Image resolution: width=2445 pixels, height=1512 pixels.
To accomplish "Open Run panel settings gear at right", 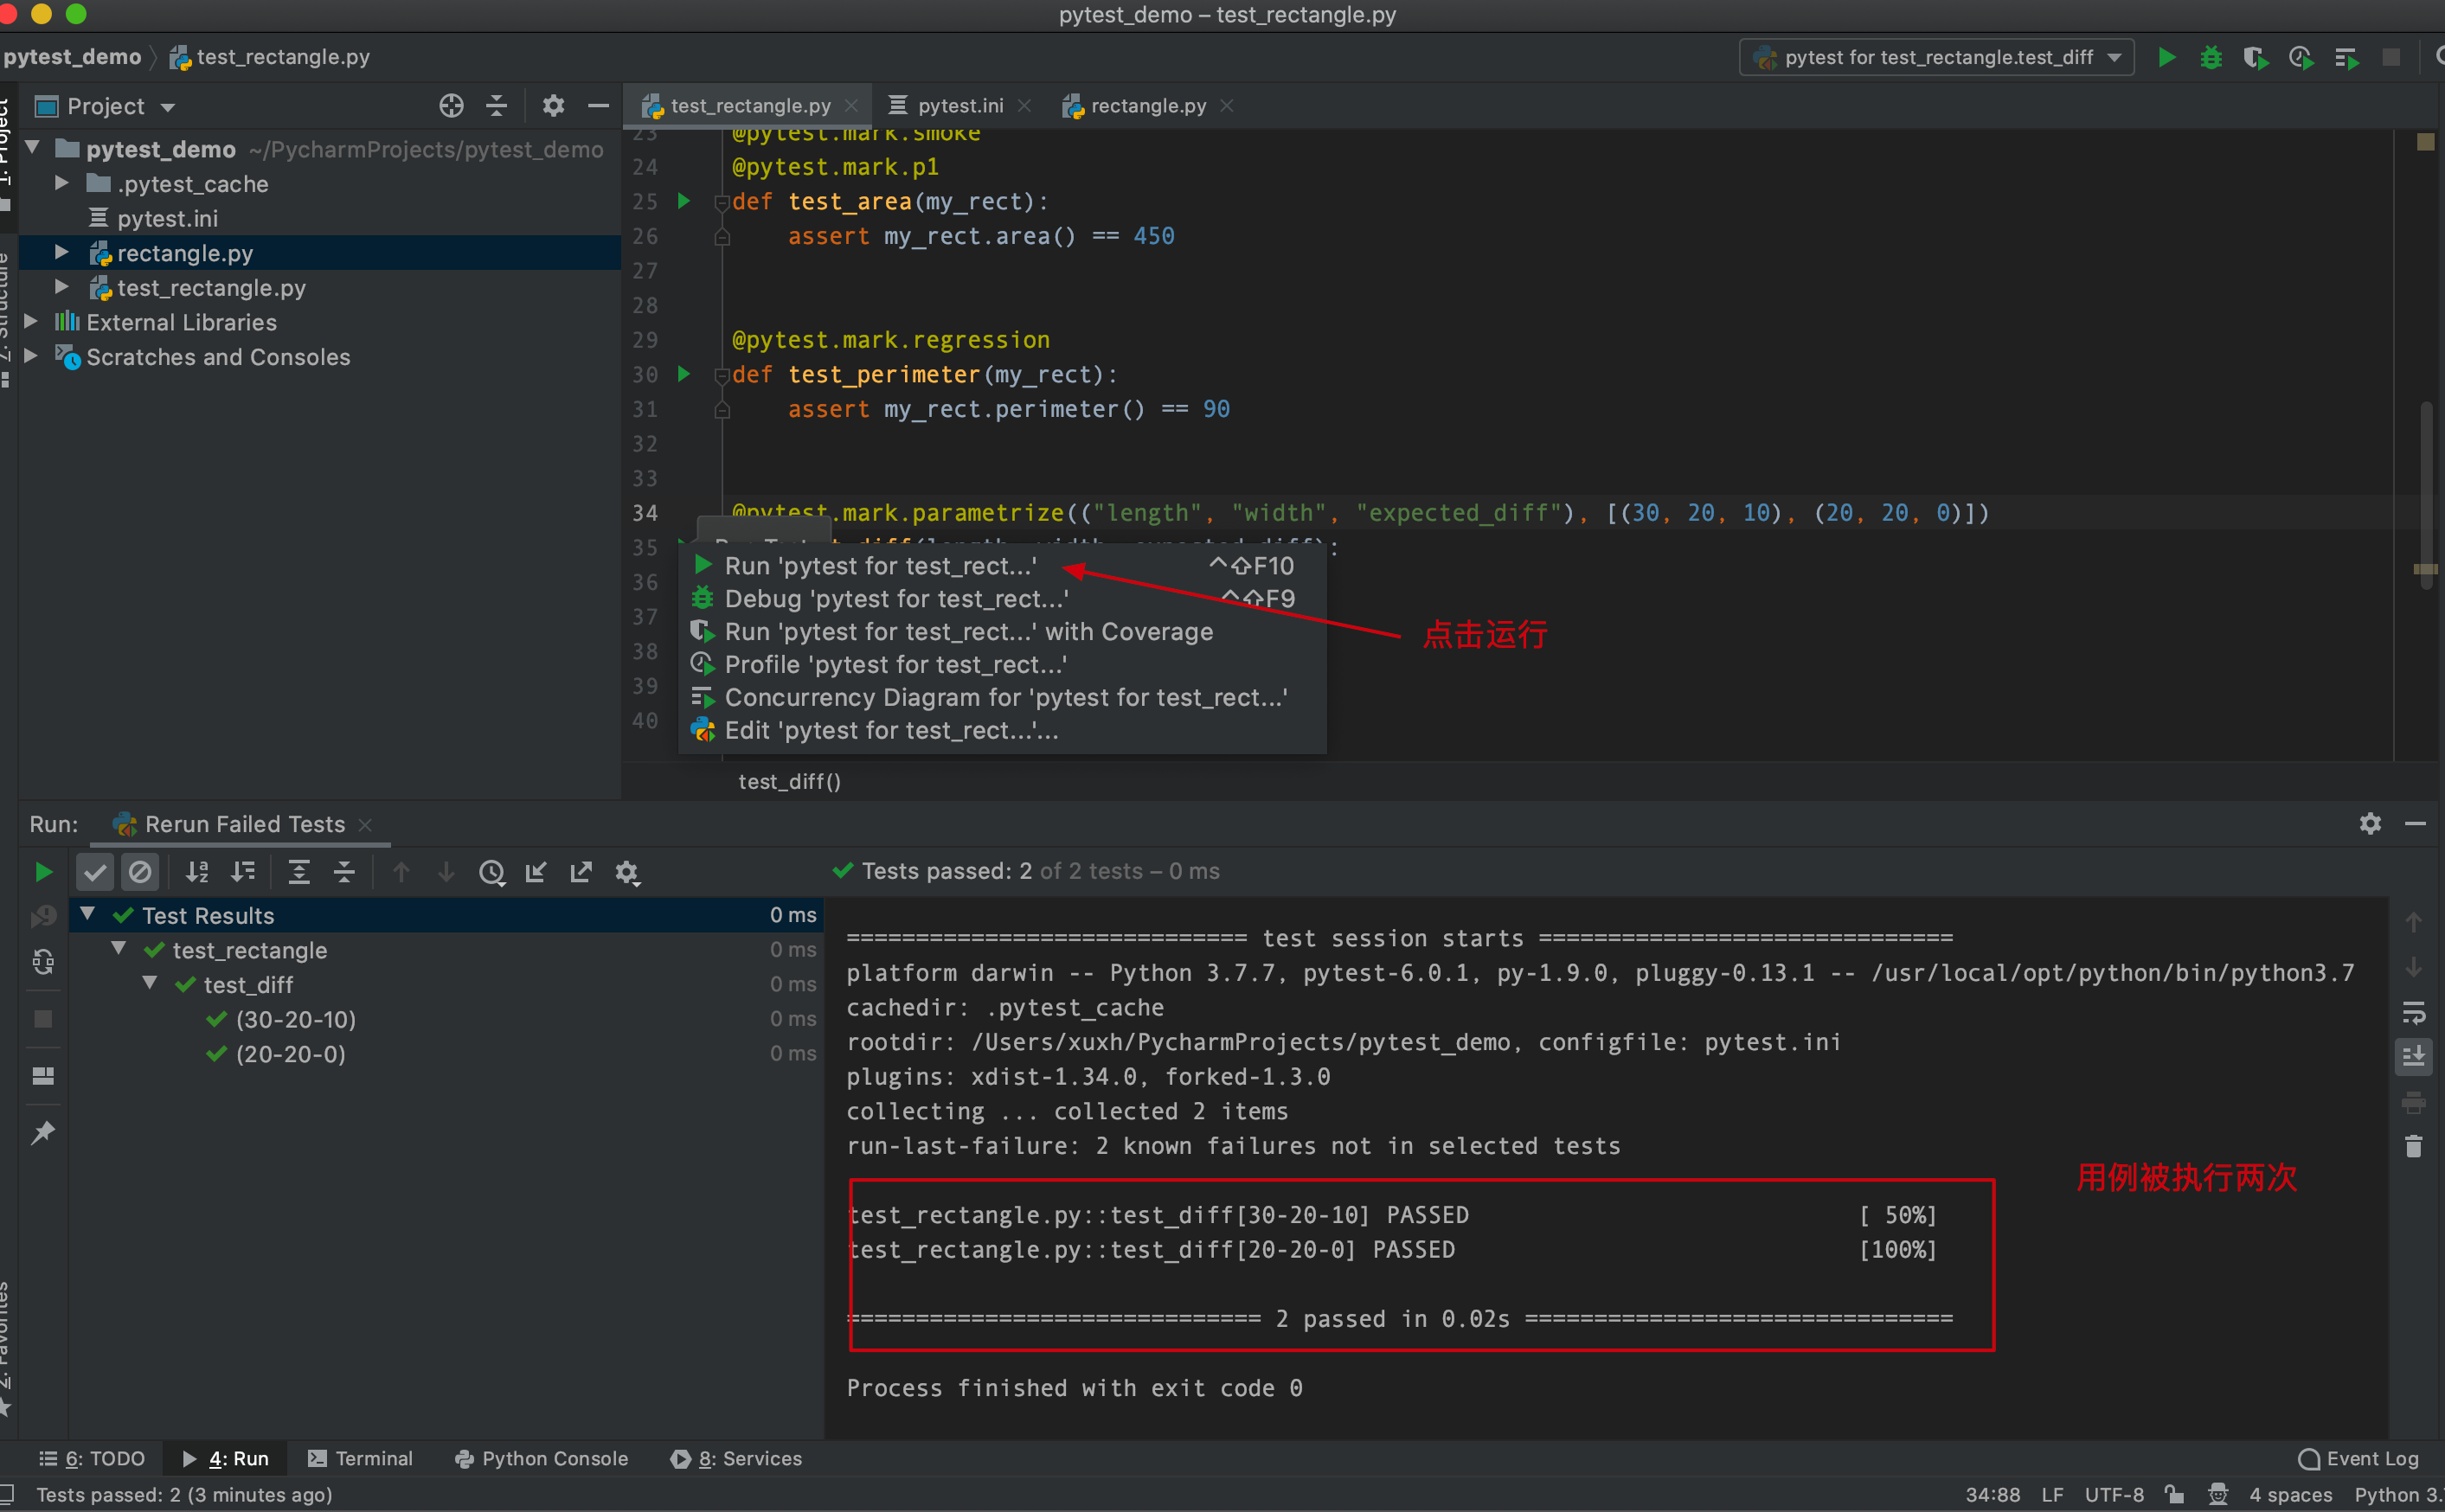I will click(x=2370, y=823).
